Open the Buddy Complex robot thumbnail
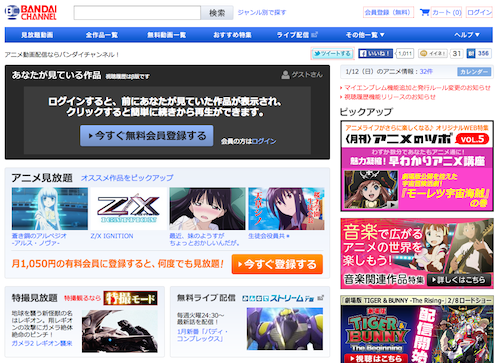The height and width of the screenshot is (363, 500). [x=285, y=329]
